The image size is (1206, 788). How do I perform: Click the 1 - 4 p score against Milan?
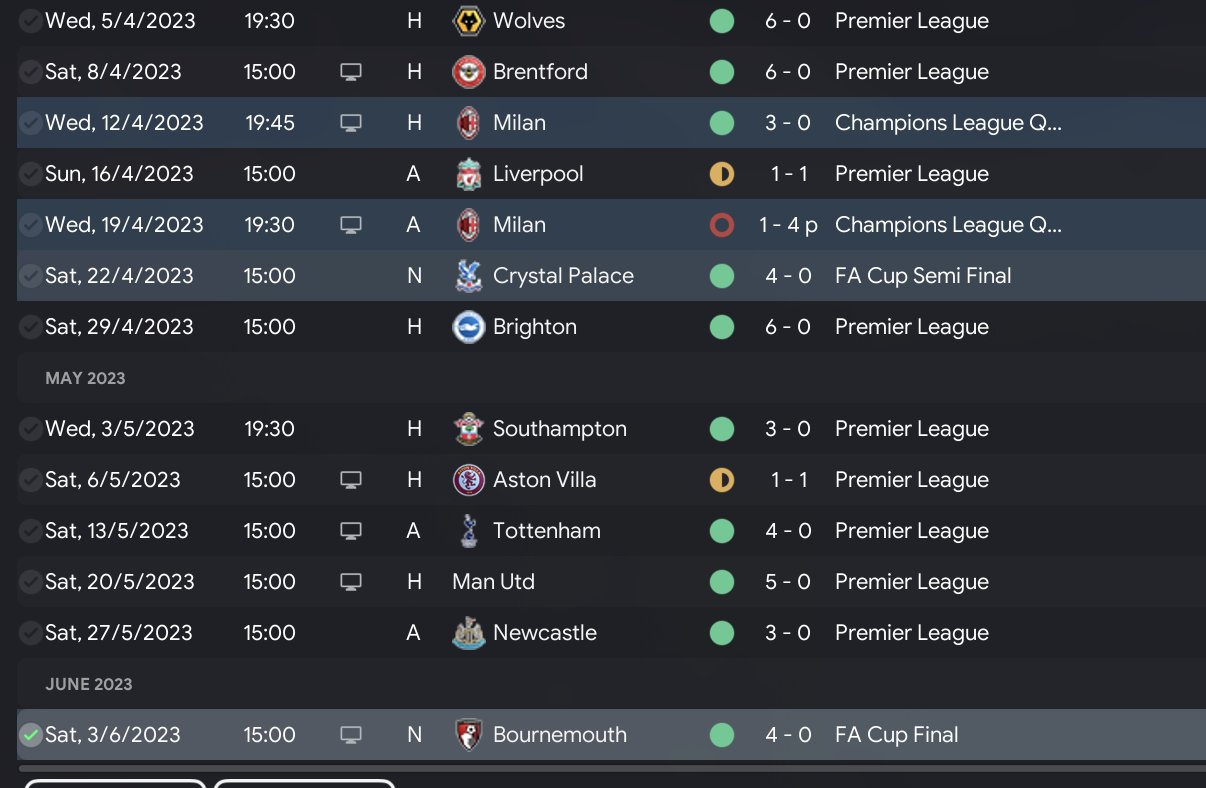click(788, 225)
